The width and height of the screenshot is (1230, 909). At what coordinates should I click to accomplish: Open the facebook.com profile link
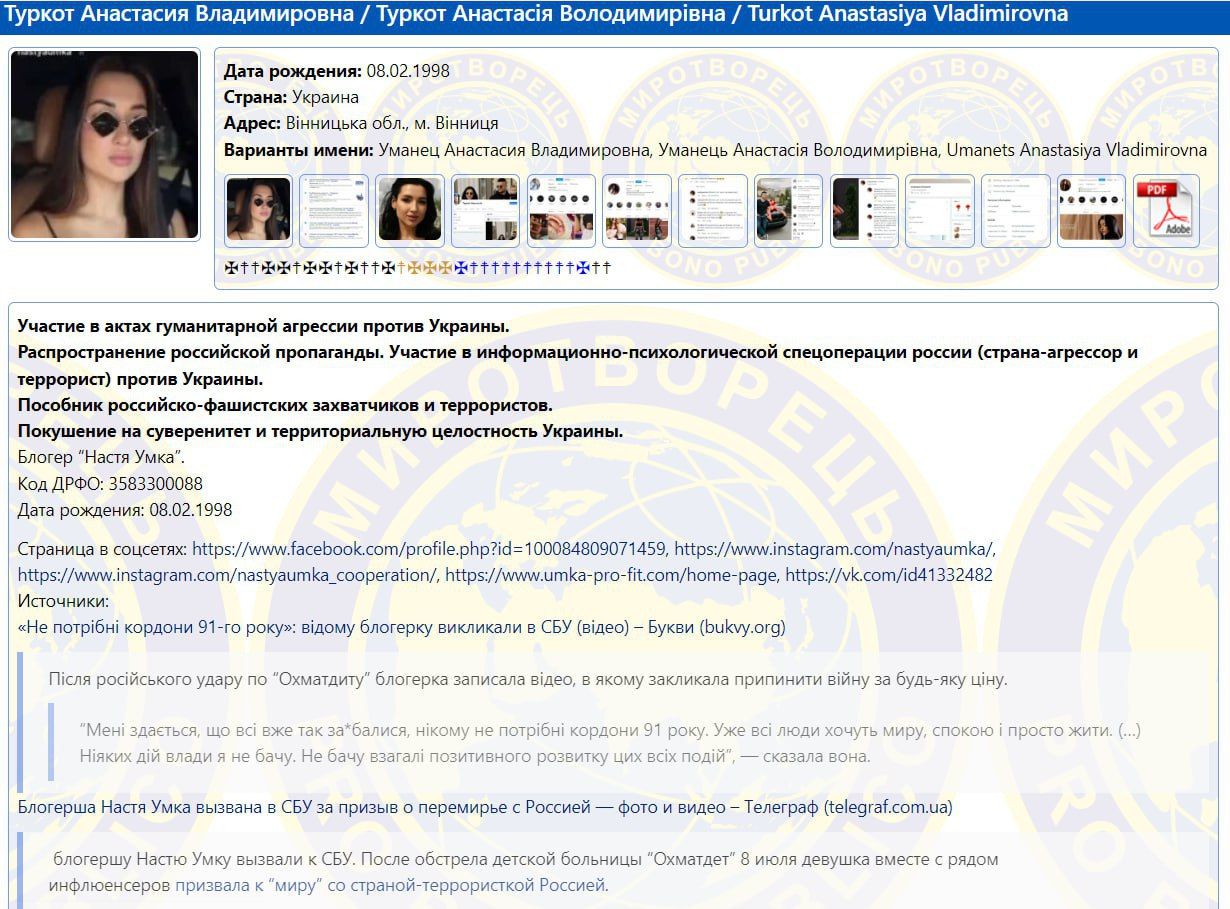tap(428, 549)
